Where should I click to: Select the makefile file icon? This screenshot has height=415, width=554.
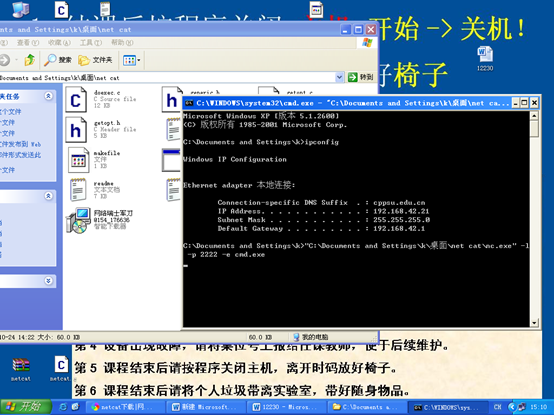[x=78, y=160]
